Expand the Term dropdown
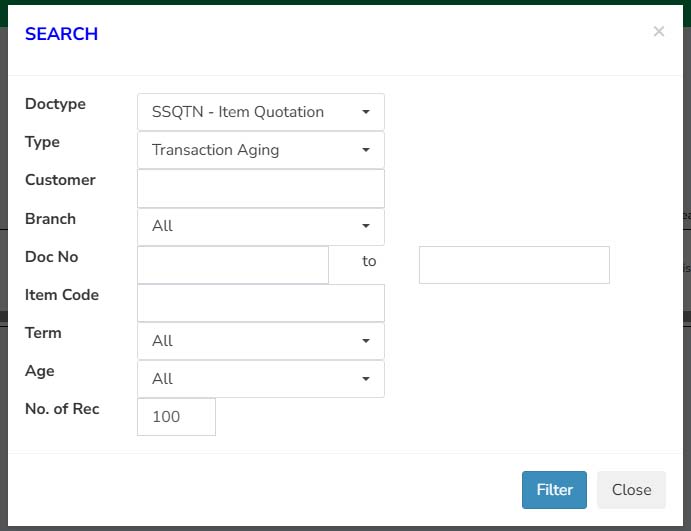The width and height of the screenshot is (691, 531). (261, 341)
